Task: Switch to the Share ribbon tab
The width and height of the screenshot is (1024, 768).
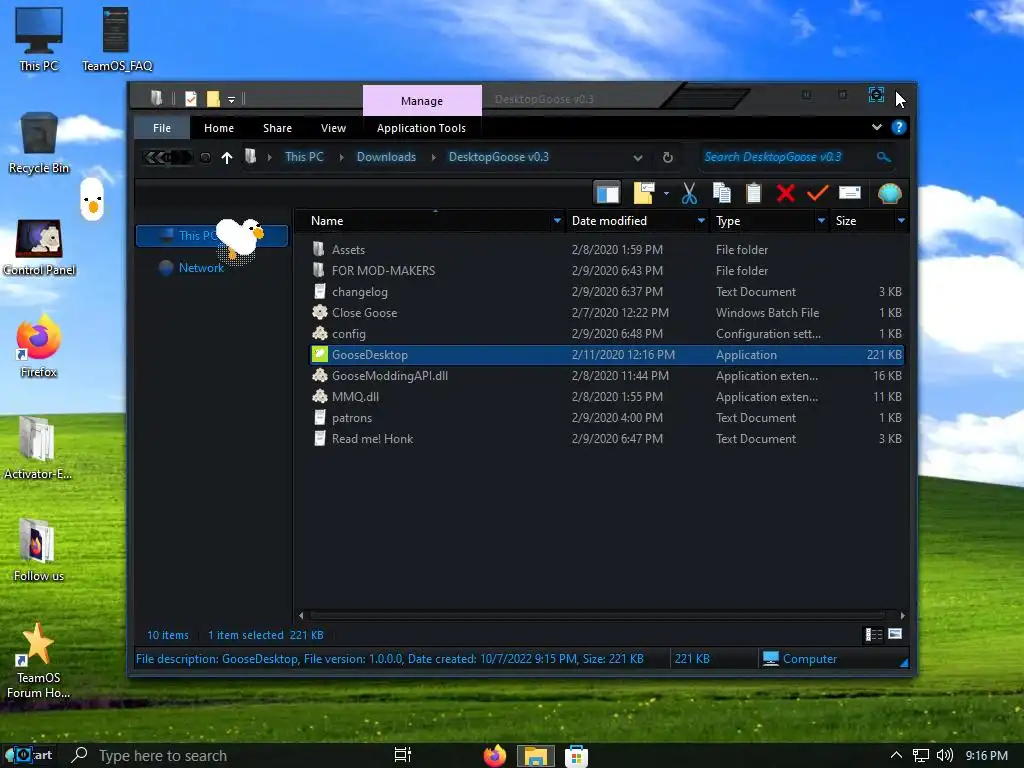Action: [x=278, y=128]
